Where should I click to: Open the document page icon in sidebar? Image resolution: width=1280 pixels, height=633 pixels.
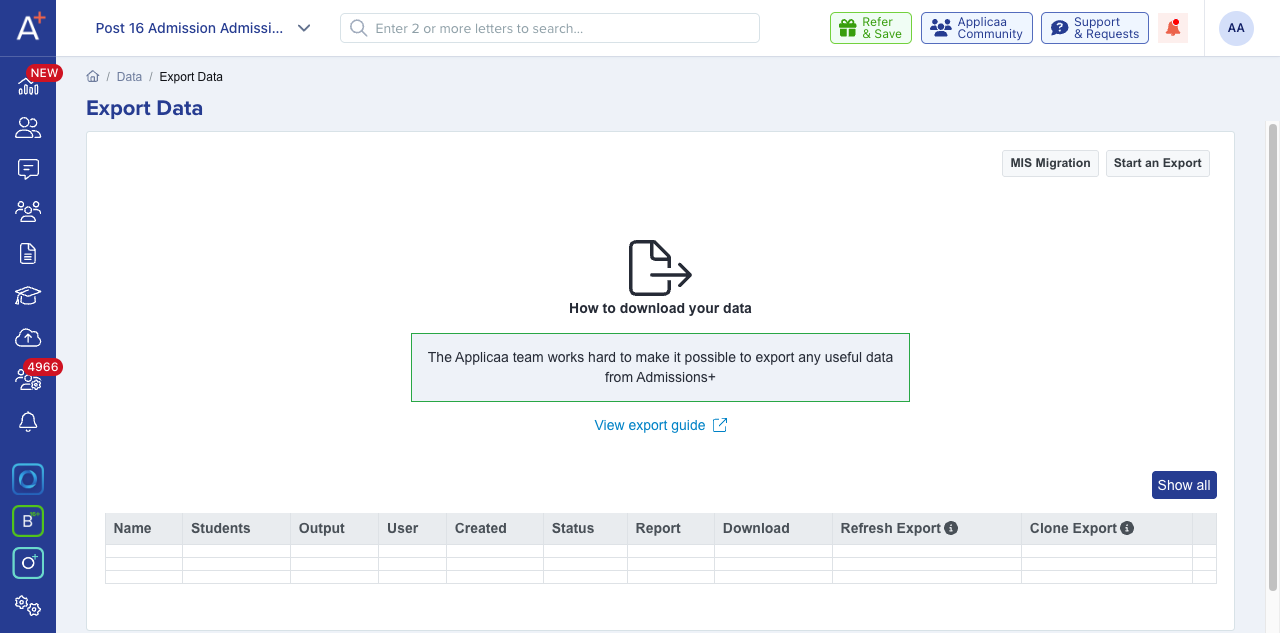click(x=28, y=253)
